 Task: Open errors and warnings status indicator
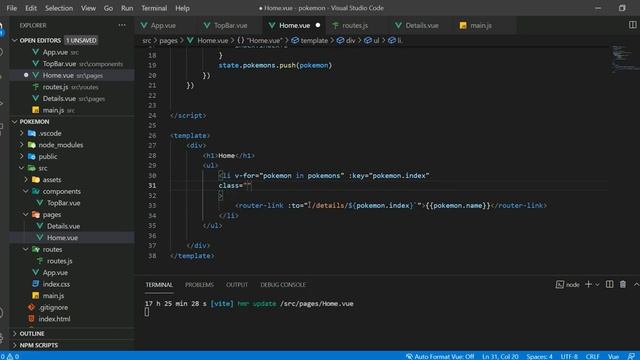tap(10, 356)
